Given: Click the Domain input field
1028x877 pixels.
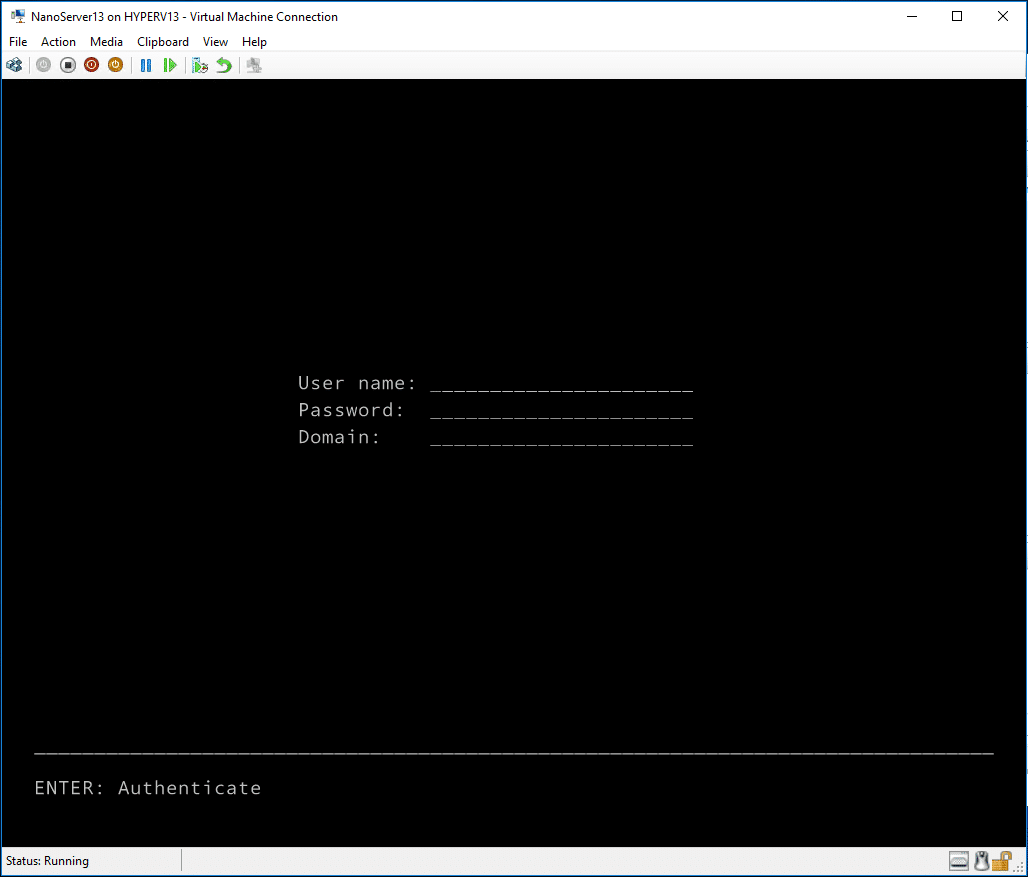Looking at the screenshot, I should [x=561, y=437].
